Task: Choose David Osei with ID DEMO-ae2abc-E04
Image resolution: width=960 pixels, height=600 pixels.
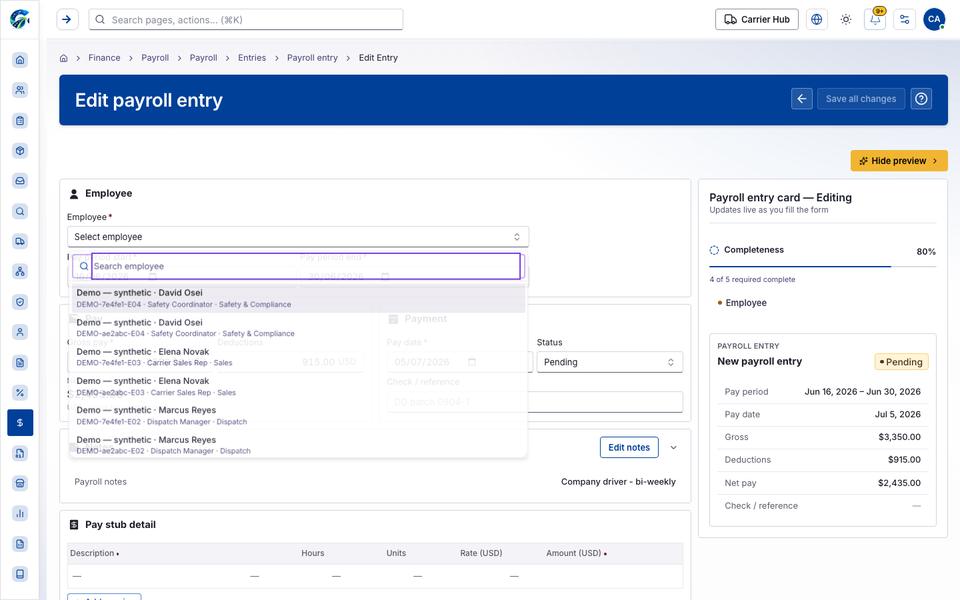Action: point(298,328)
